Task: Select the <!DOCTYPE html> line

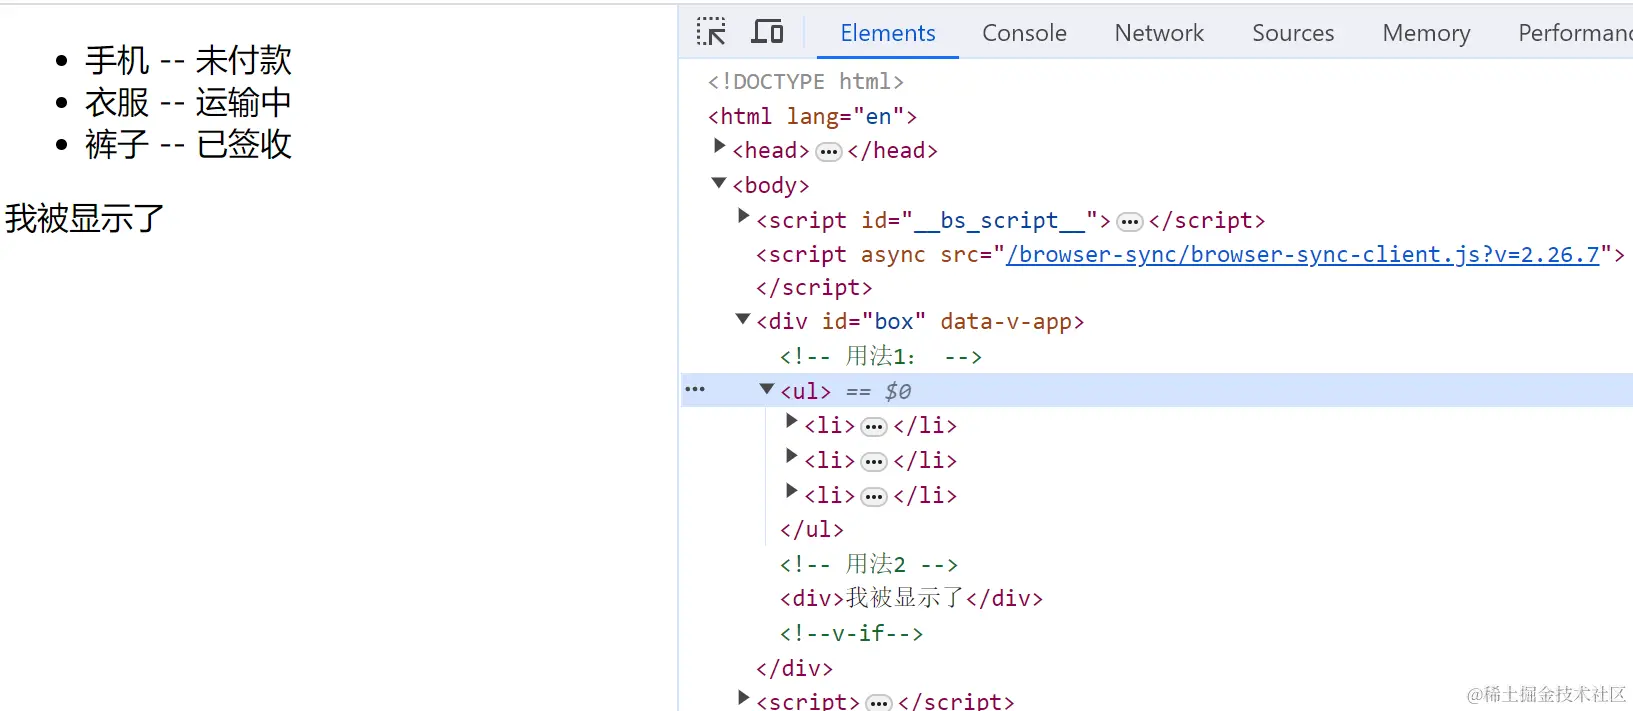Action: point(805,82)
